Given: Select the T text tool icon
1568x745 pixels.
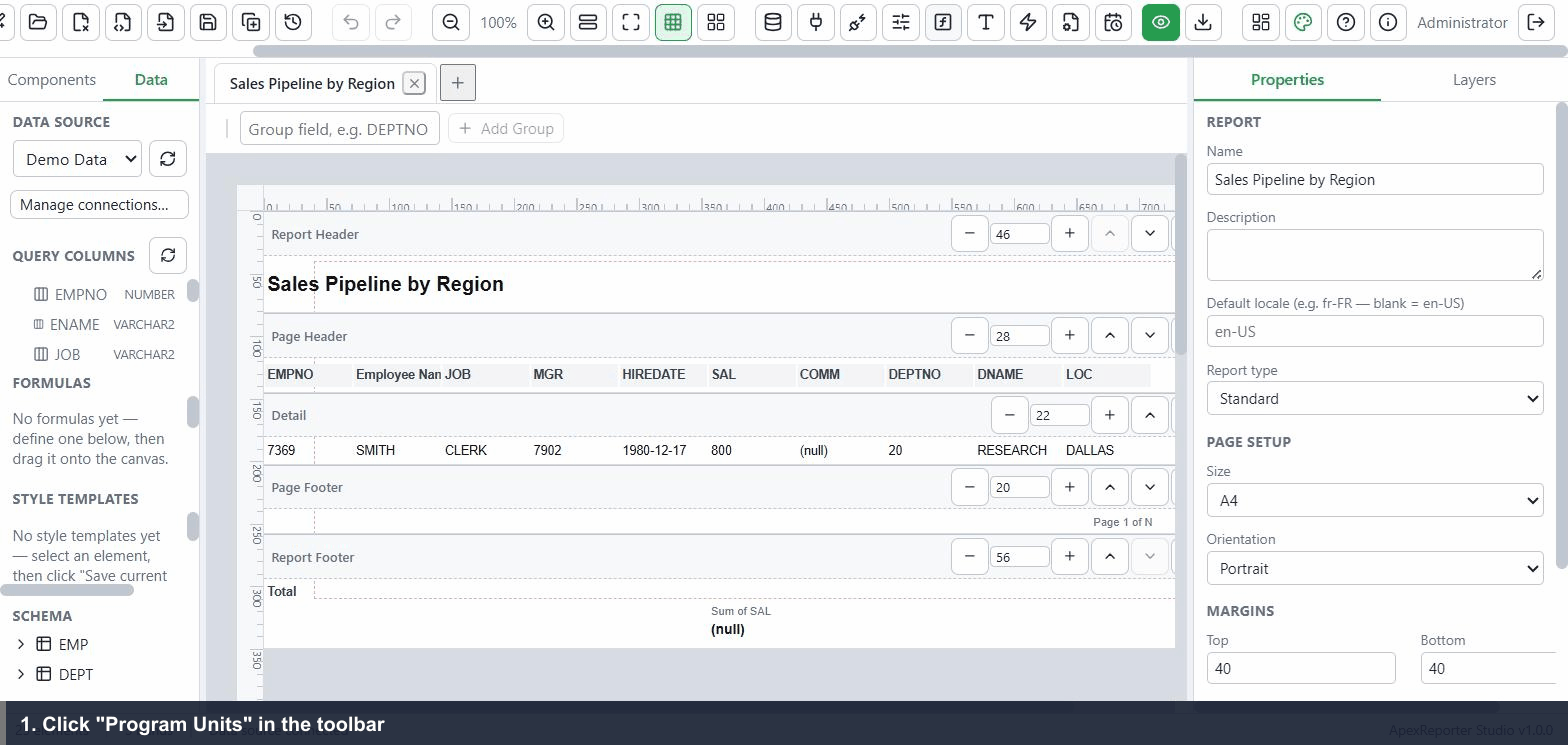Looking at the screenshot, I should coord(986,22).
